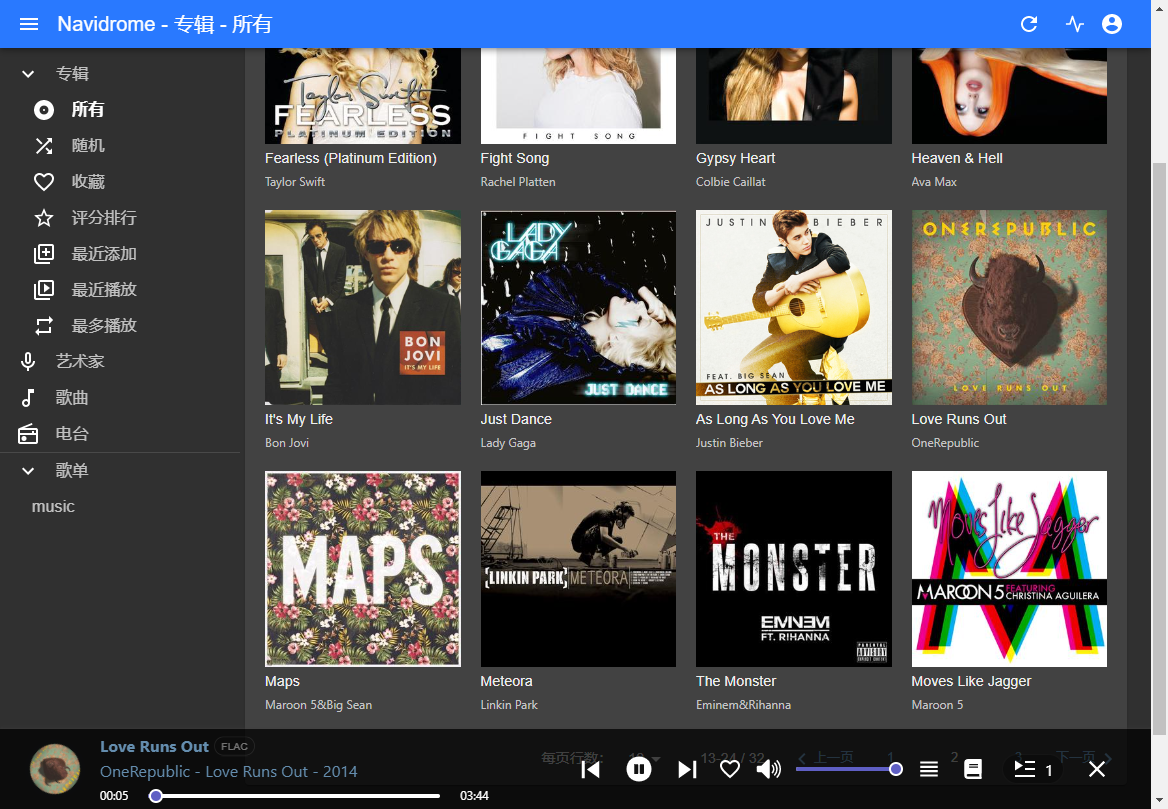1168x809 pixels.
Task: Collapse the 歌单 section chevron
Action: click(x=28, y=471)
